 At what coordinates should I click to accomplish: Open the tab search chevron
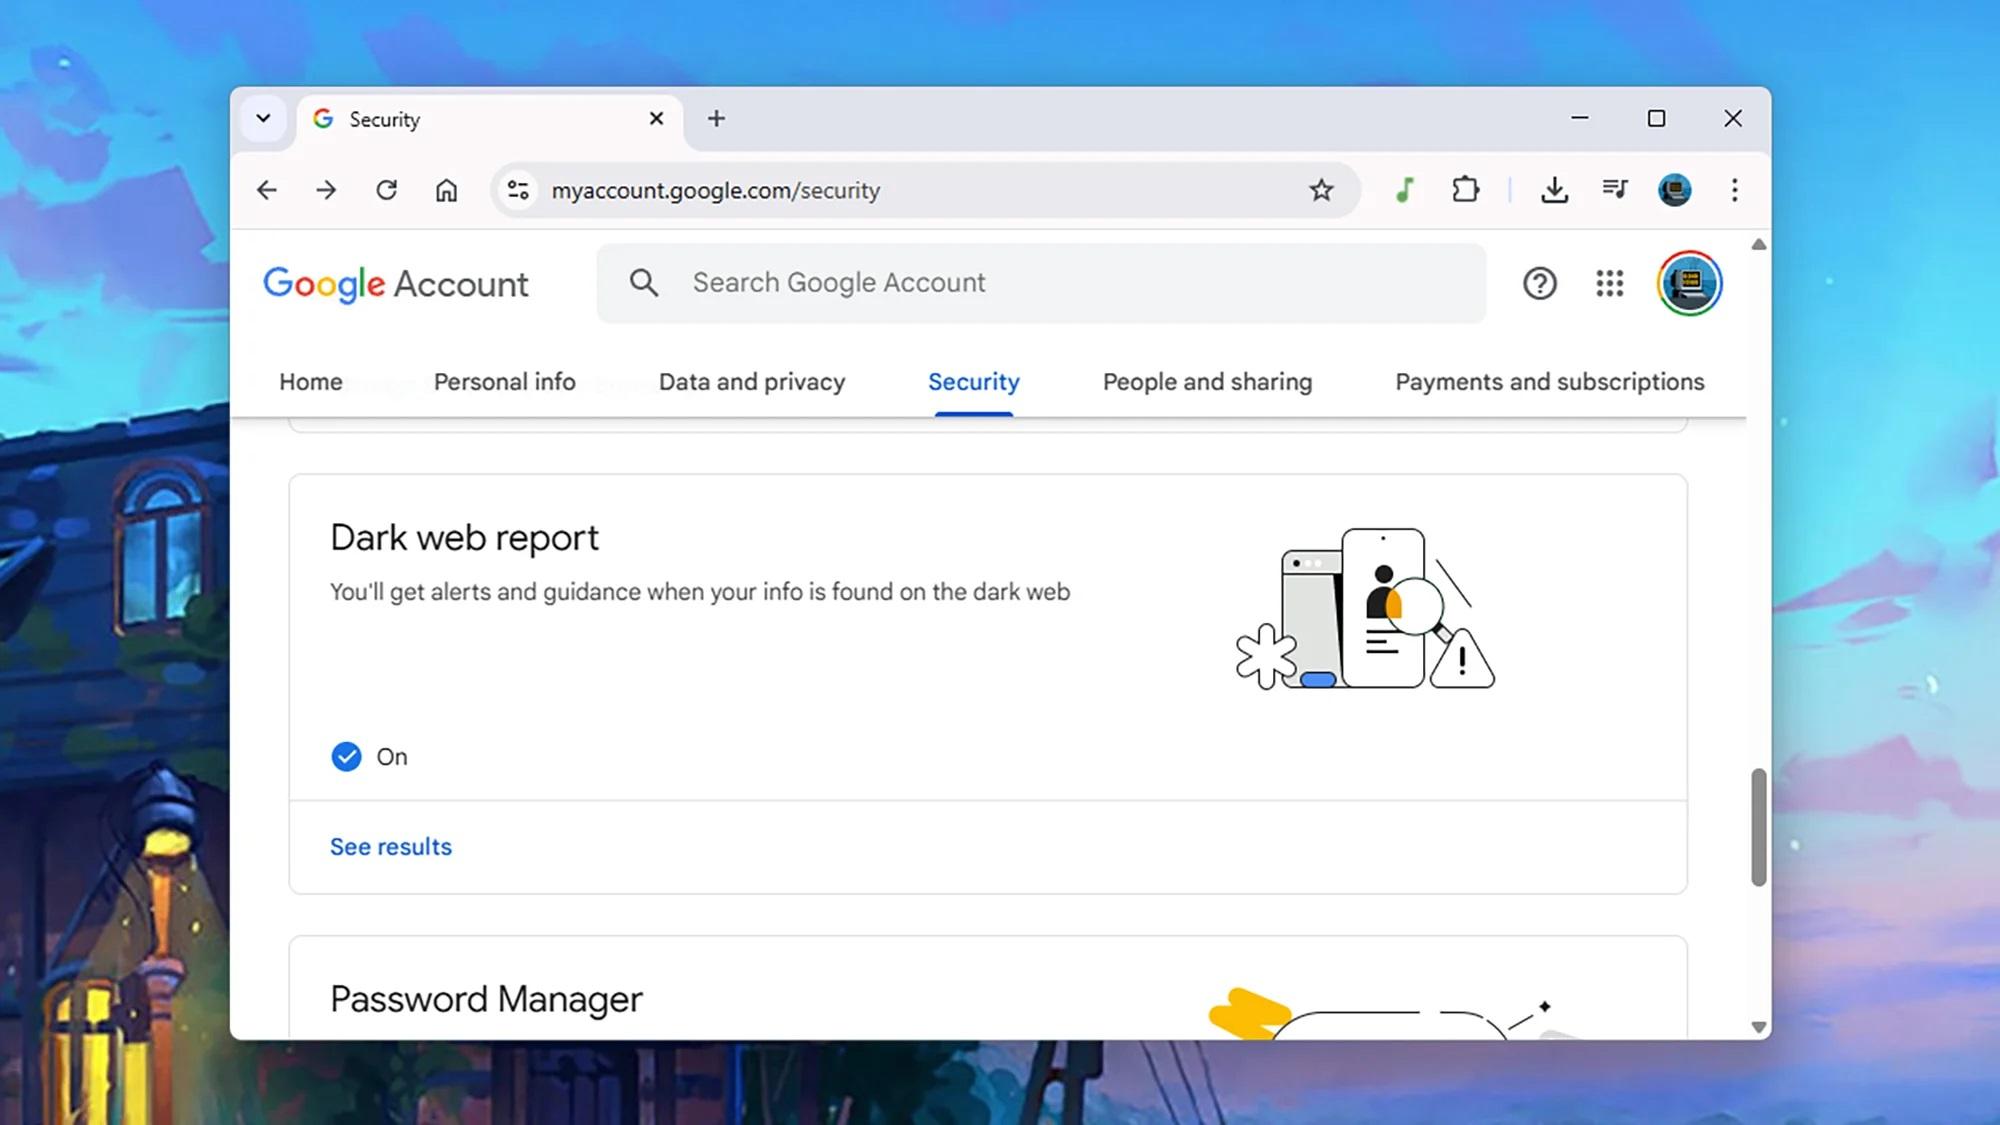tap(263, 118)
